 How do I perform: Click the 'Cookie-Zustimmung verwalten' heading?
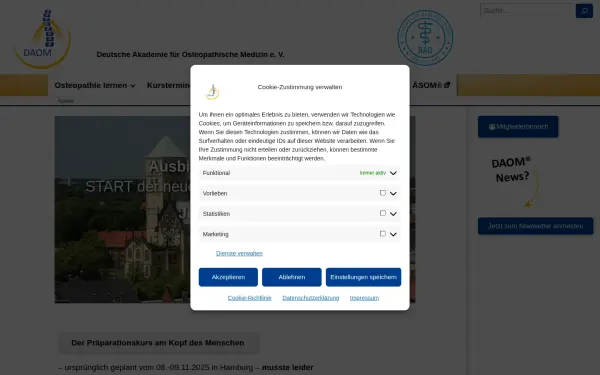tap(300, 87)
